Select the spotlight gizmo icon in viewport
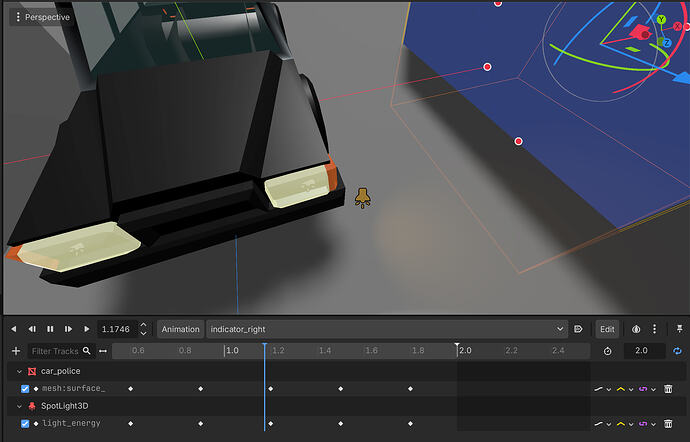This screenshot has height=442, width=690. tap(363, 198)
